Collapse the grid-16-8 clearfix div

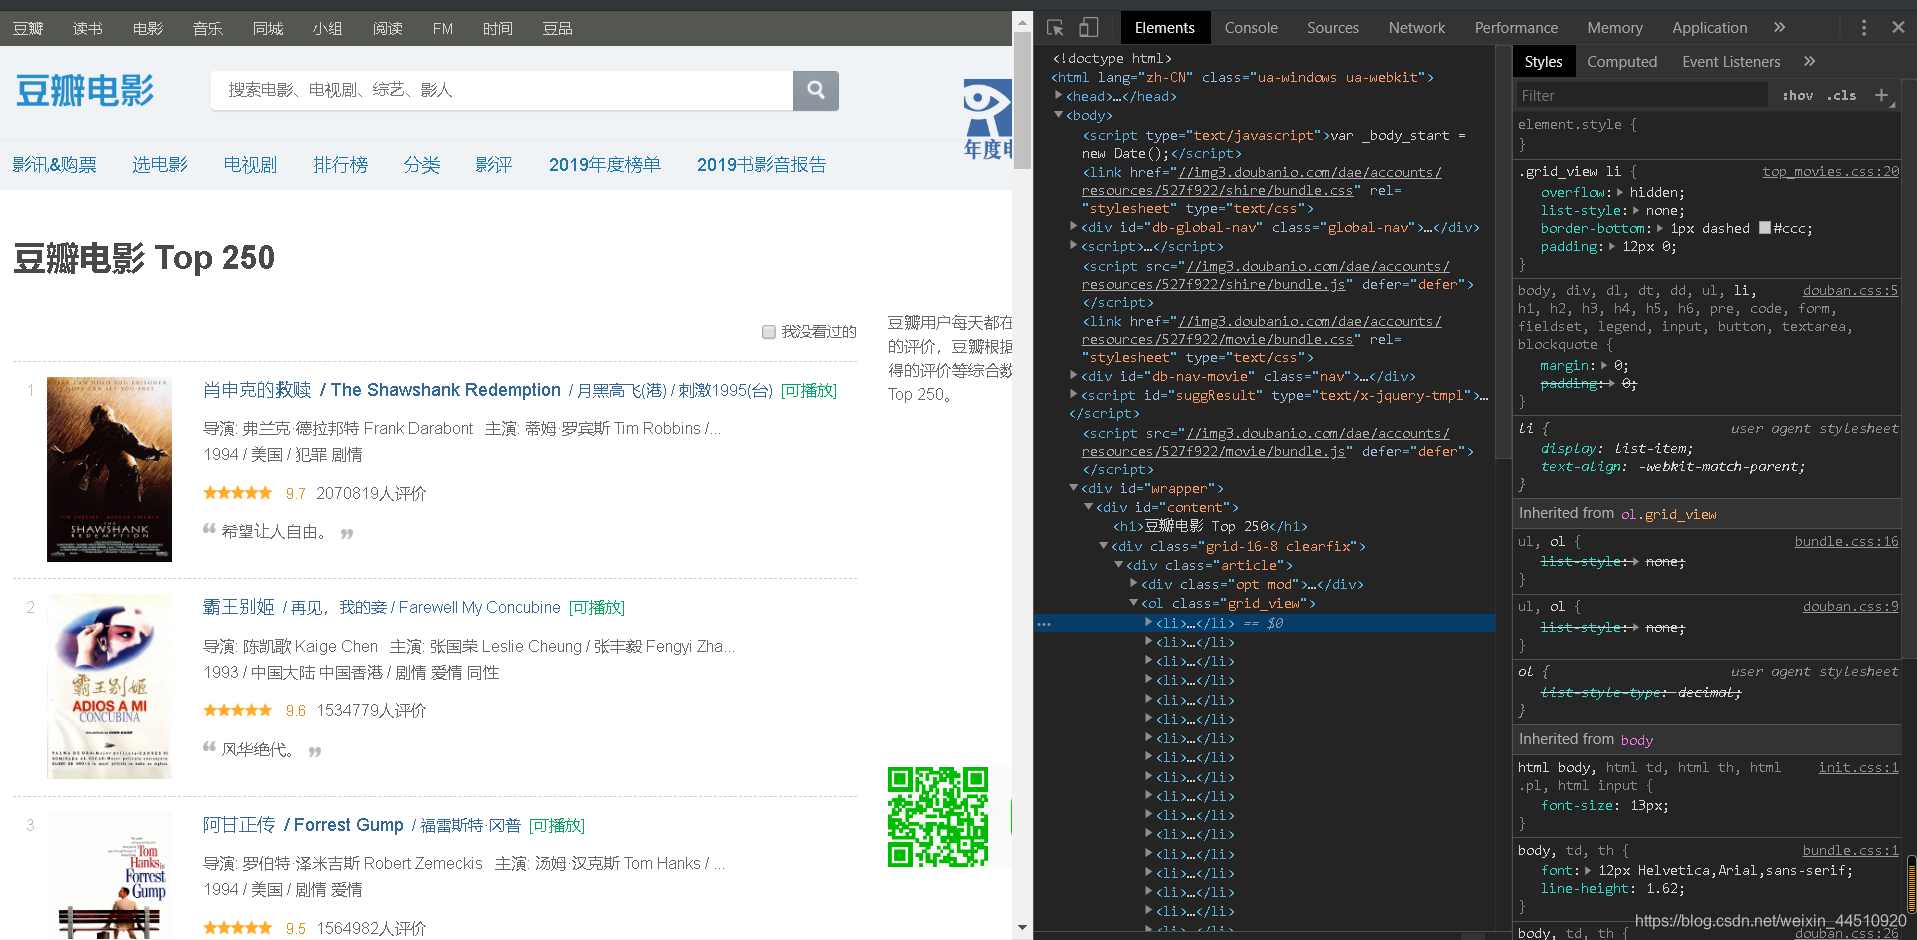[x=1104, y=546]
